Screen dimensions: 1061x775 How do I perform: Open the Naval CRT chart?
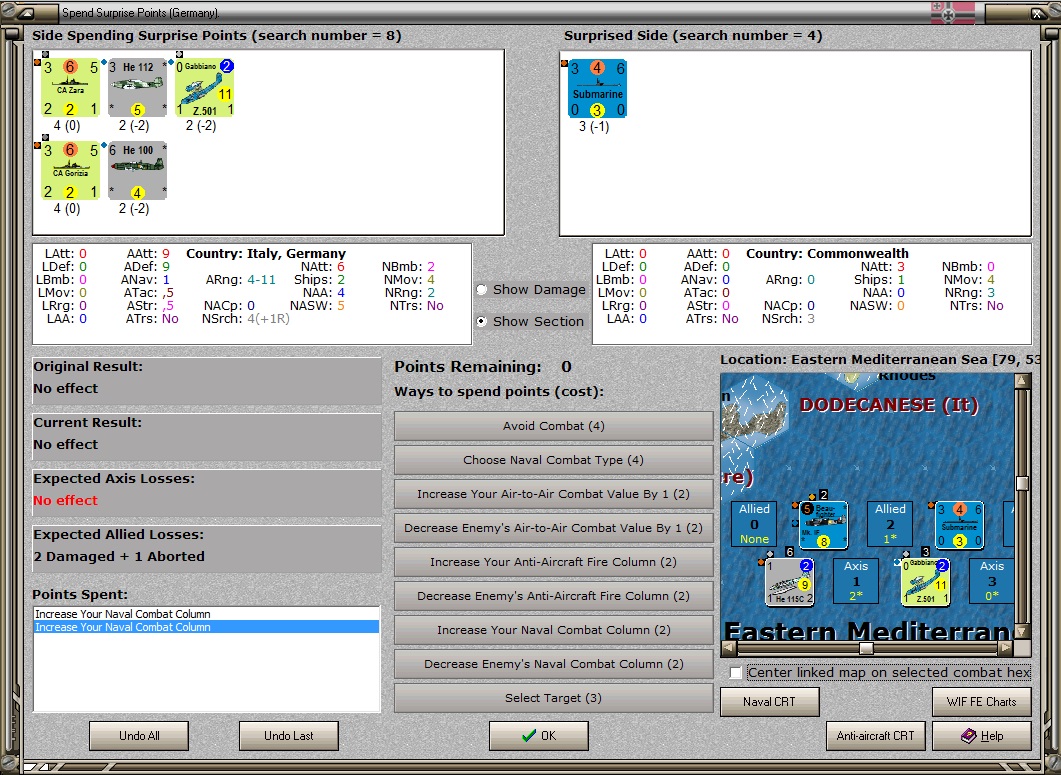769,701
